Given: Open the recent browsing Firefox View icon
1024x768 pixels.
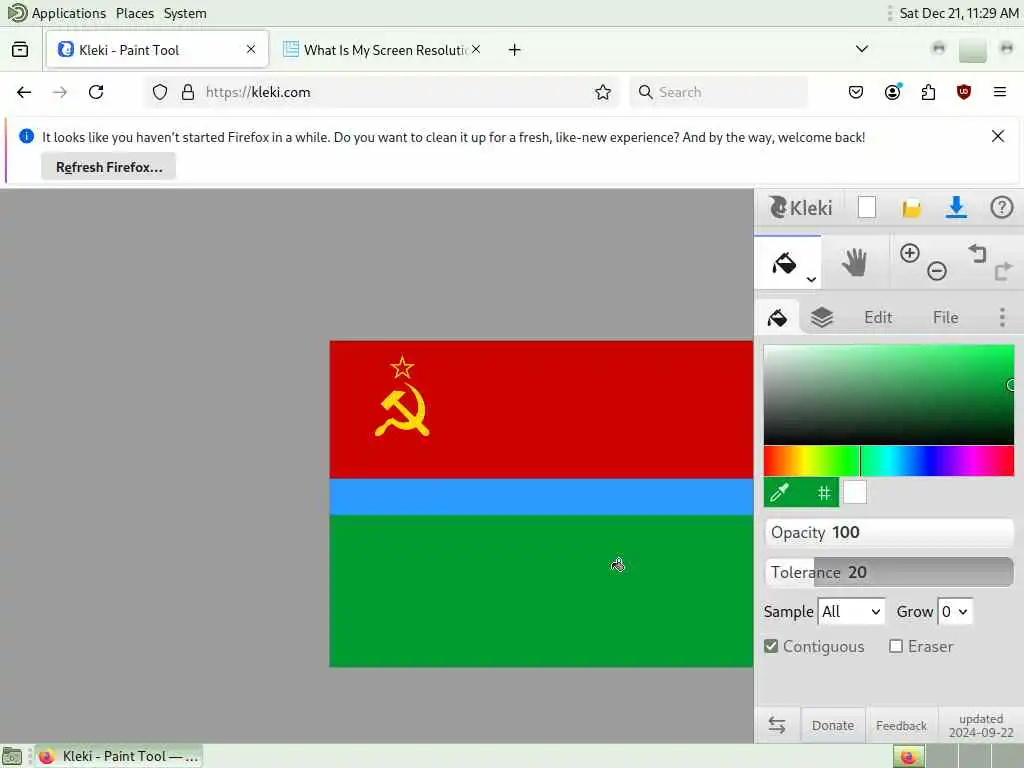Looking at the screenshot, I should (20, 50).
